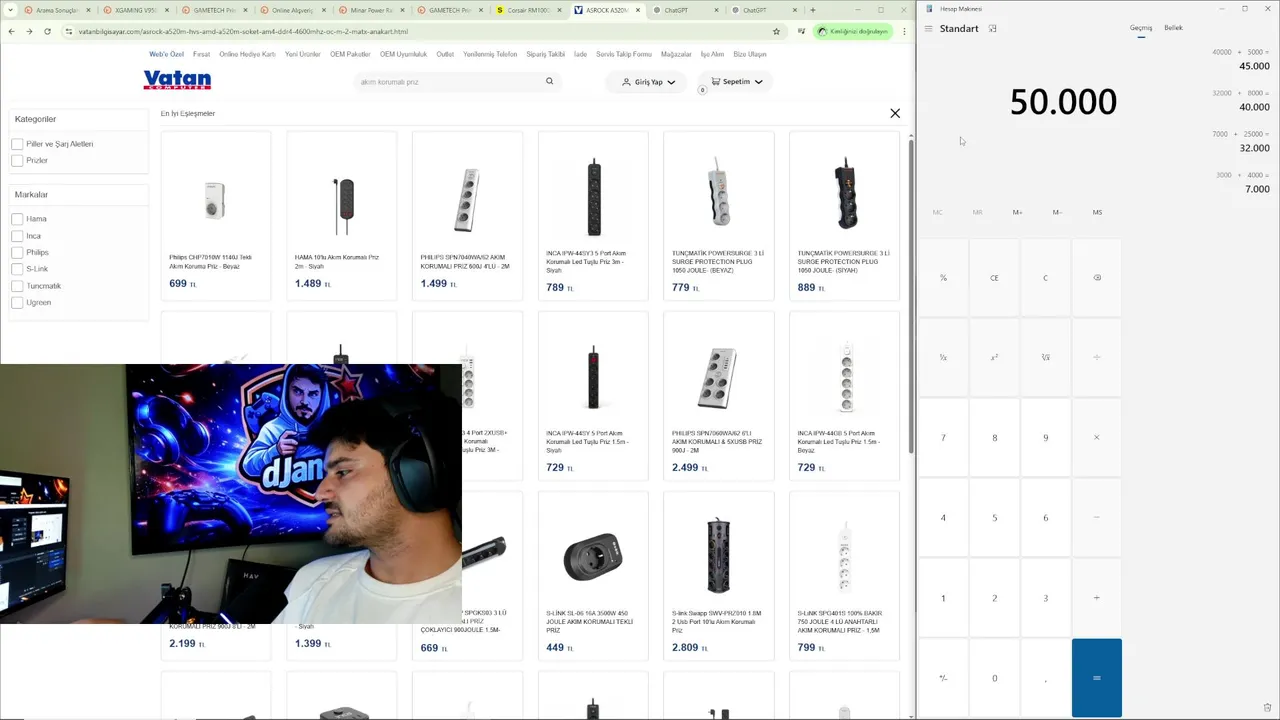Image resolution: width=1280 pixels, height=720 pixels.
Task: Switch to the Minar Power browser tab
Action: point(371,10)
